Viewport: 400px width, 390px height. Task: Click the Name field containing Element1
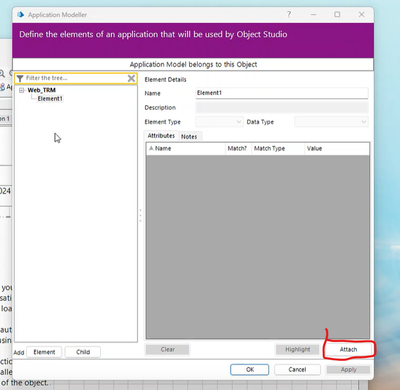pos(282,93)
